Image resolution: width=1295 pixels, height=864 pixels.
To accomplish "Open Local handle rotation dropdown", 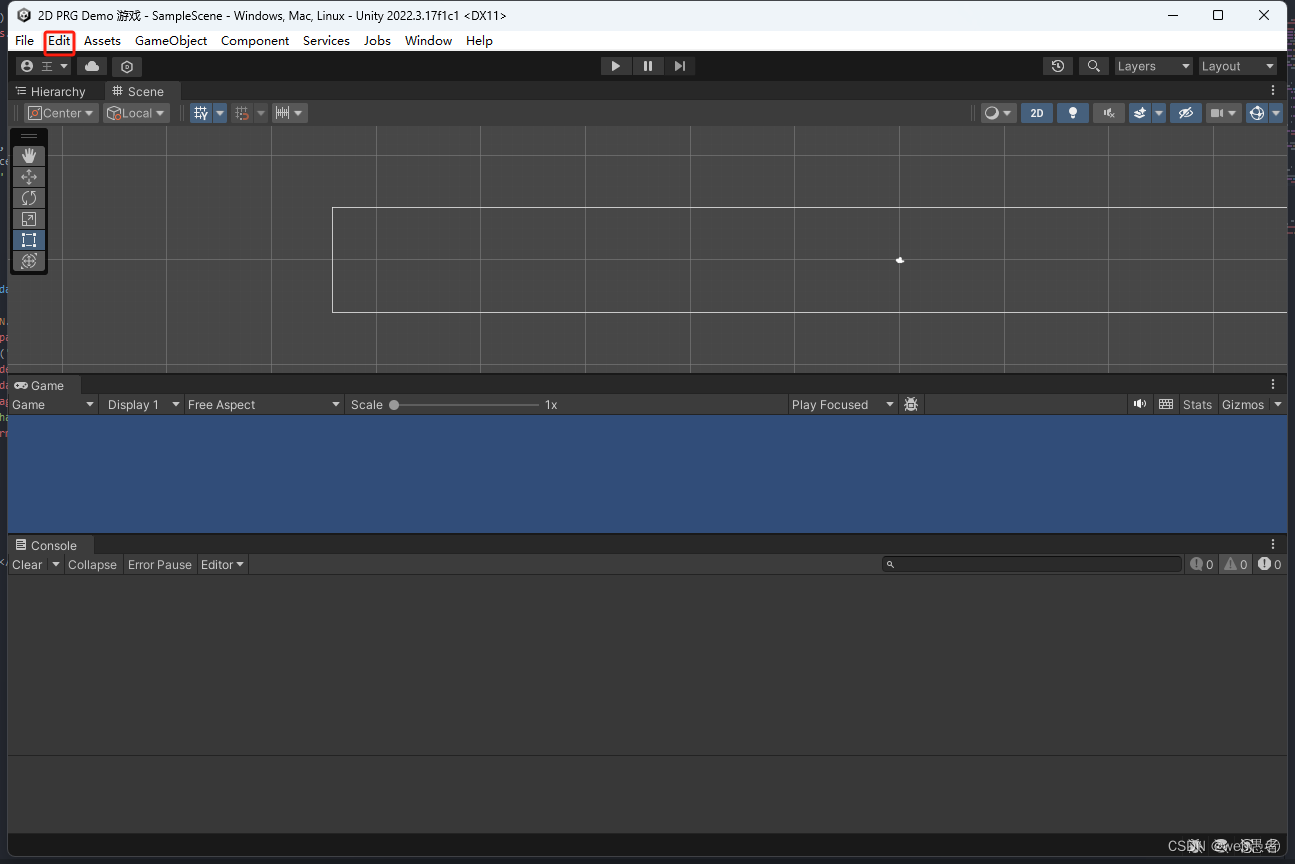I will click(137, 113).
